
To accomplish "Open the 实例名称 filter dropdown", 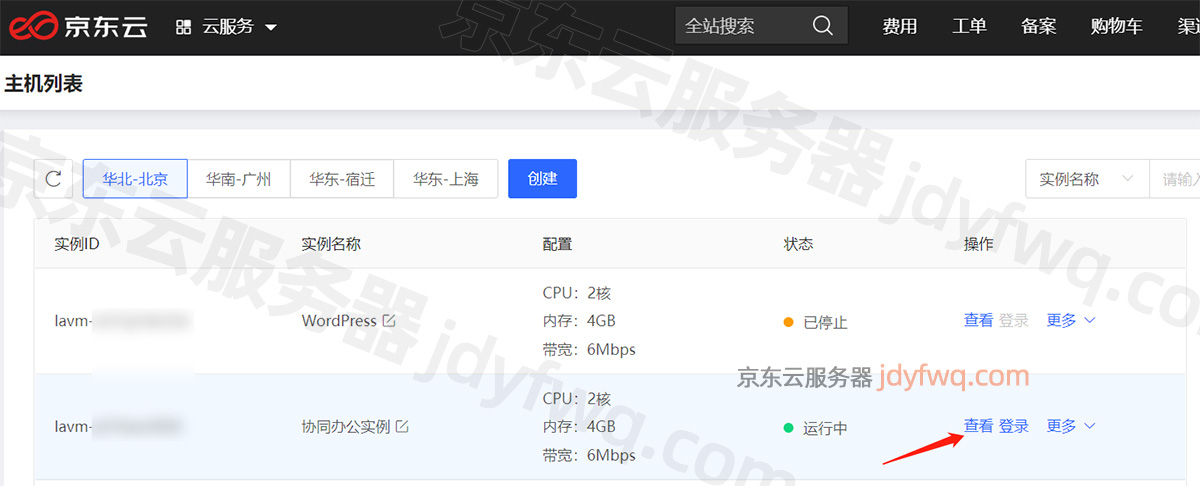I will click(x=1087, y=179).
